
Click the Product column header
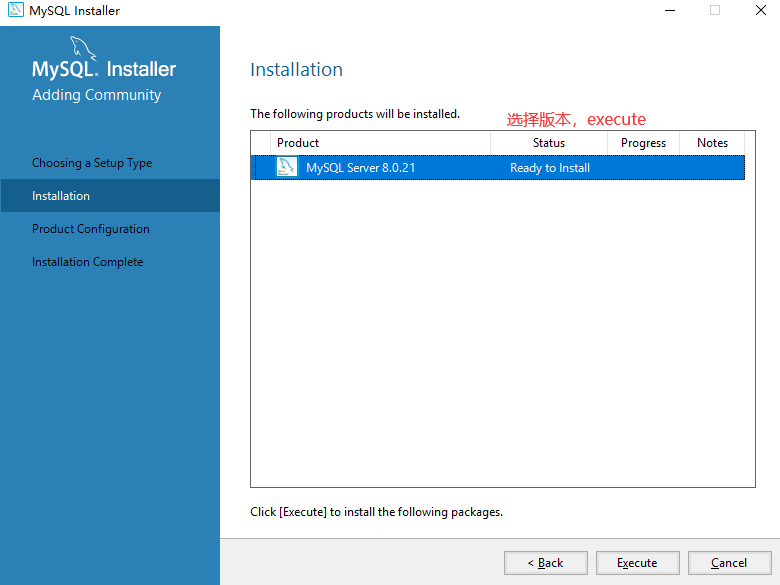point(381,143)
